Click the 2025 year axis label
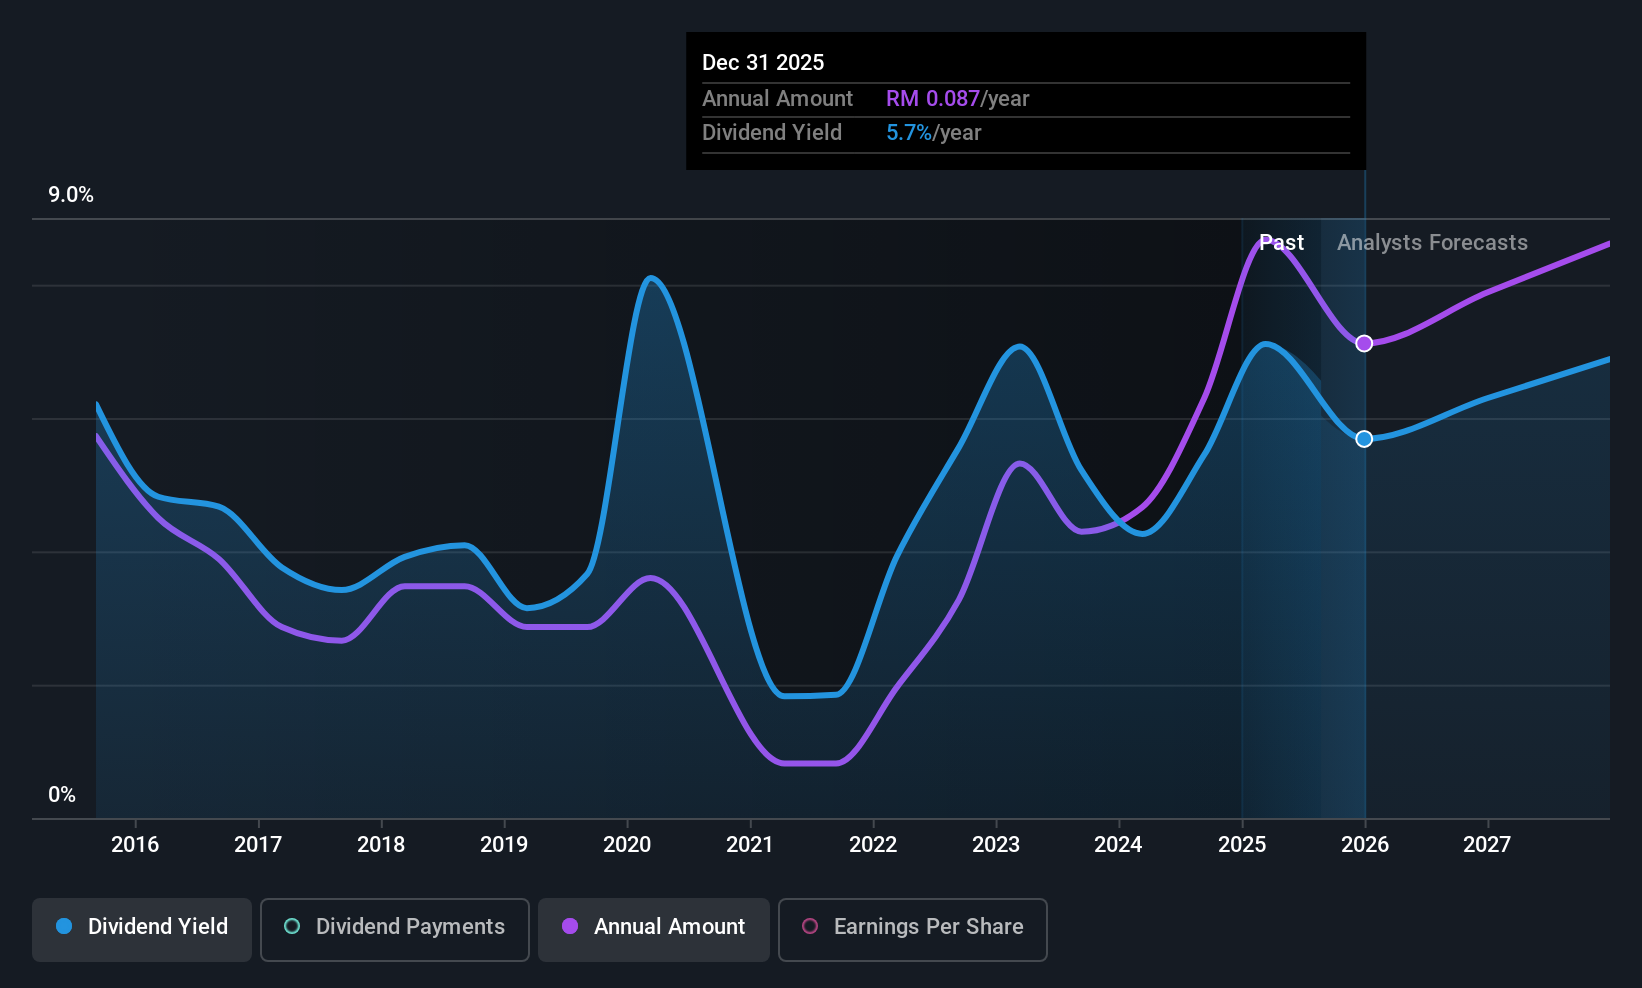The image size is (1642, 988). (1242, 845)
